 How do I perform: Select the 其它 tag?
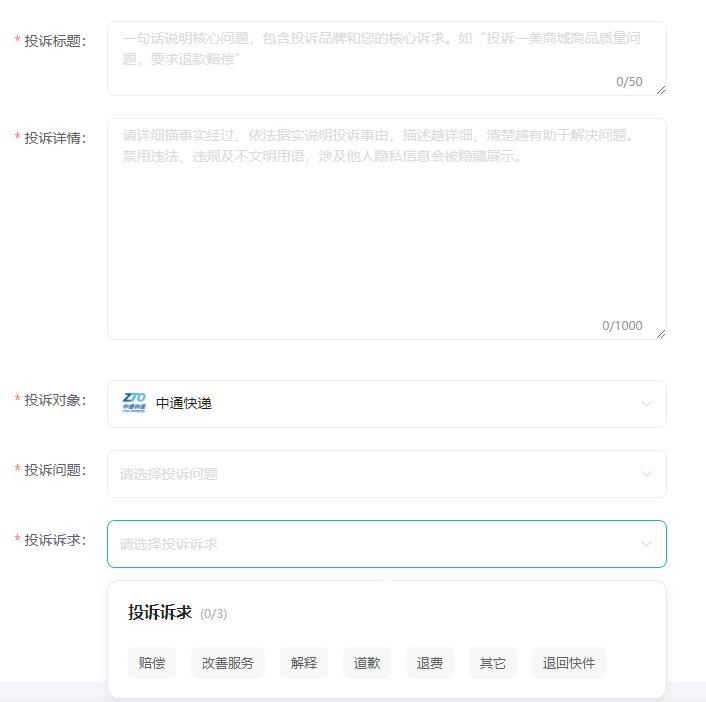click(493, 663)
